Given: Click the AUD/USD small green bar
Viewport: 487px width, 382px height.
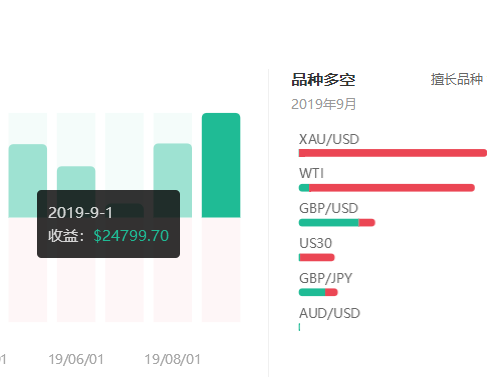Looking at the screenshot, I should (299, 327).
